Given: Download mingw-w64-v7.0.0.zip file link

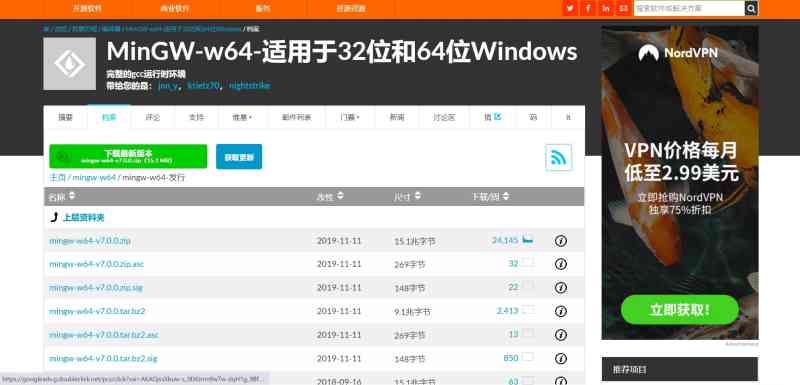Looking at the screenshot, I should tap(90, 241).
